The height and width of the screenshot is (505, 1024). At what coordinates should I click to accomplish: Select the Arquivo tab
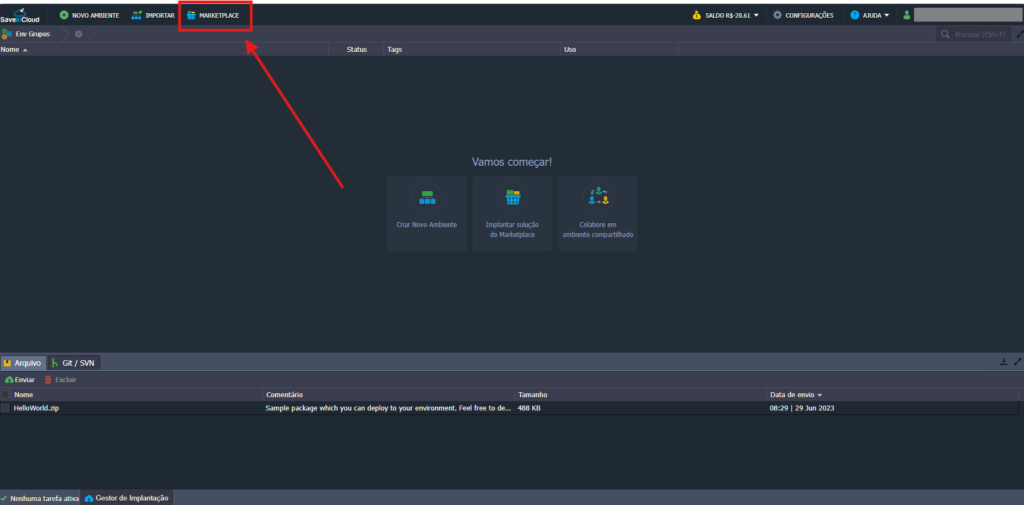pos(22,362)
